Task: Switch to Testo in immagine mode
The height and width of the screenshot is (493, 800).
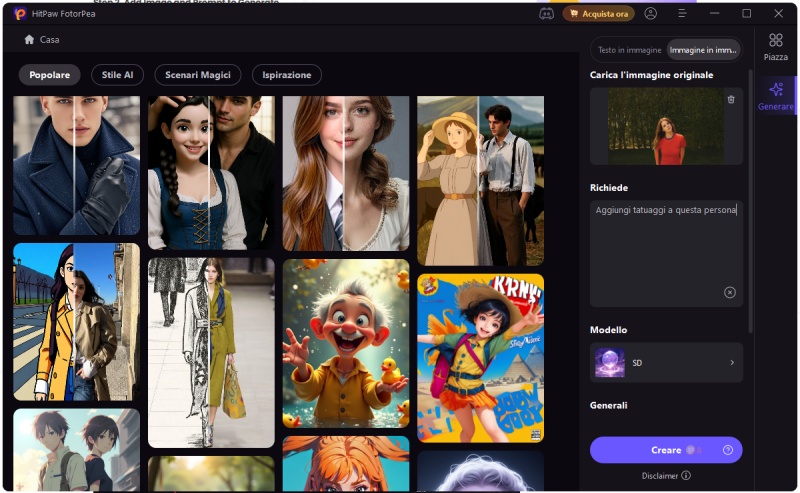Action: point(629,50)
